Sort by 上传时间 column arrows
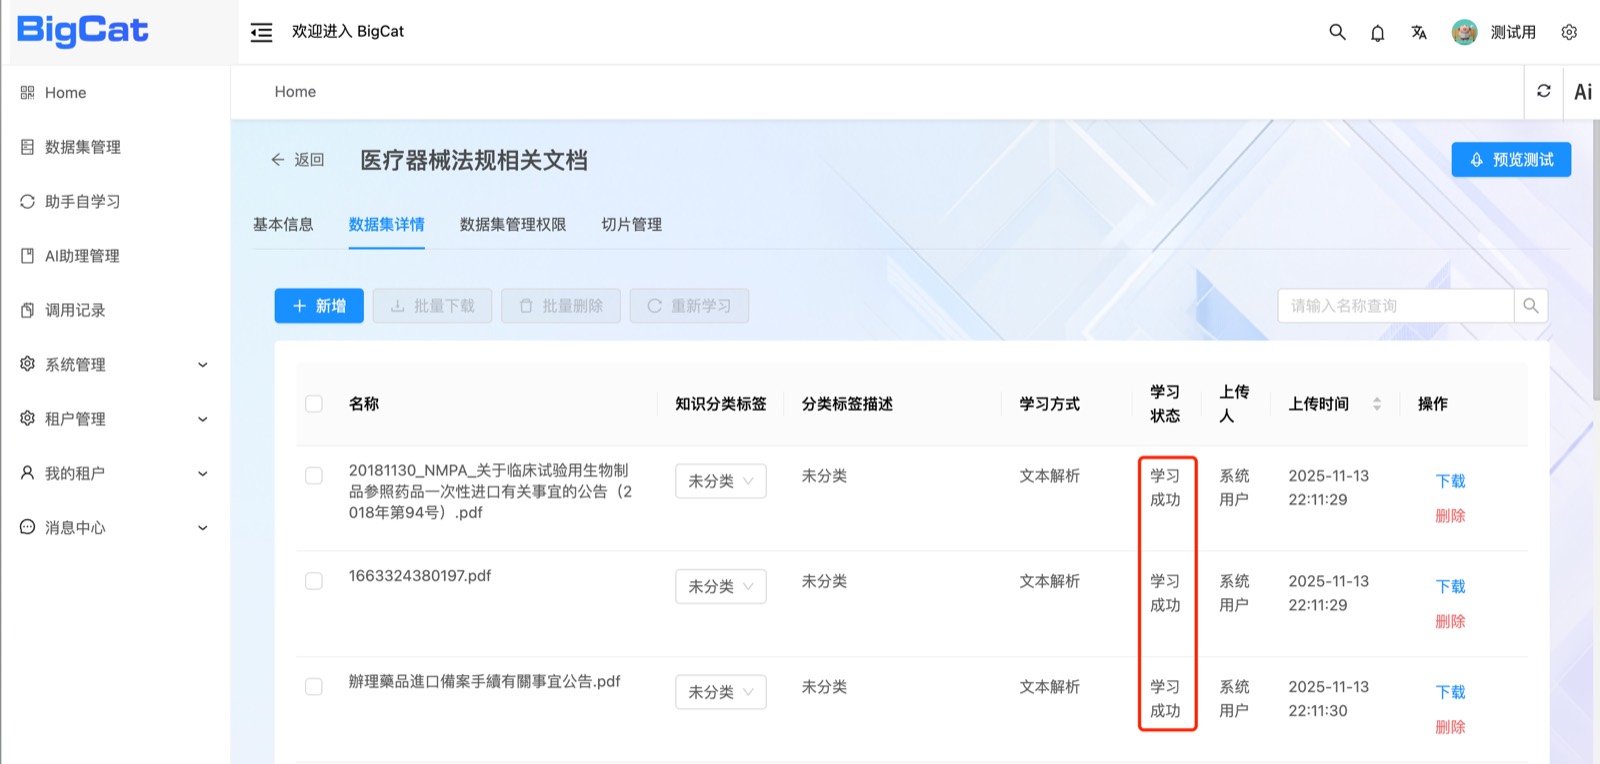1600x764 pixels. point(1377,404)
